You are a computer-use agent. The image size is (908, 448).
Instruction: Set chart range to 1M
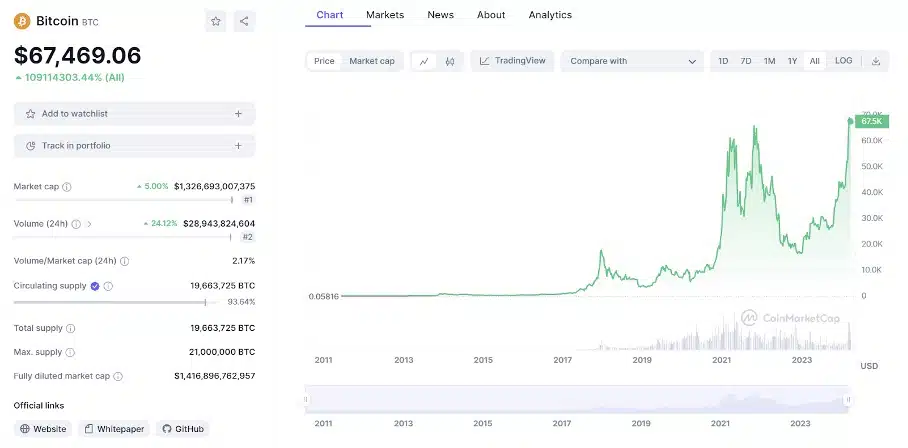coord(769,61)
